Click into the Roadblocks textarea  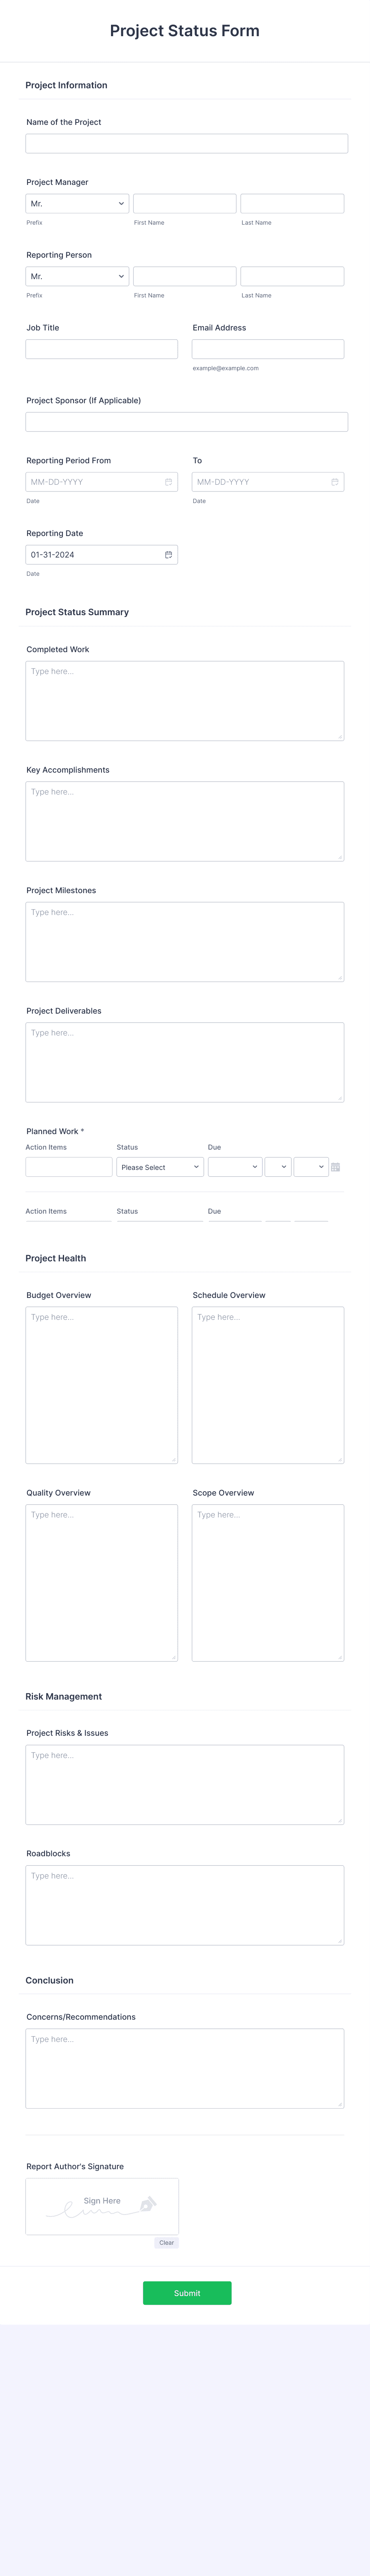pos(185,1905)
